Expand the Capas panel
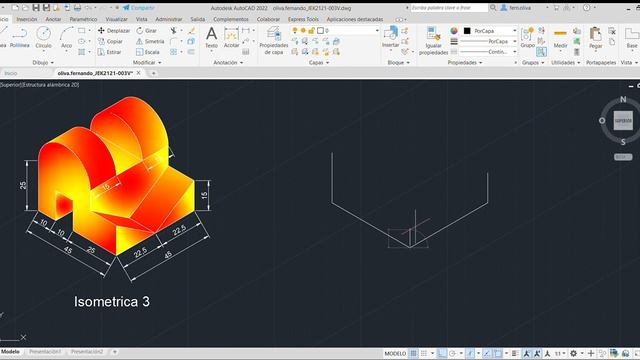This screenshot has height=360, width=640. click(x=319, y=62)
